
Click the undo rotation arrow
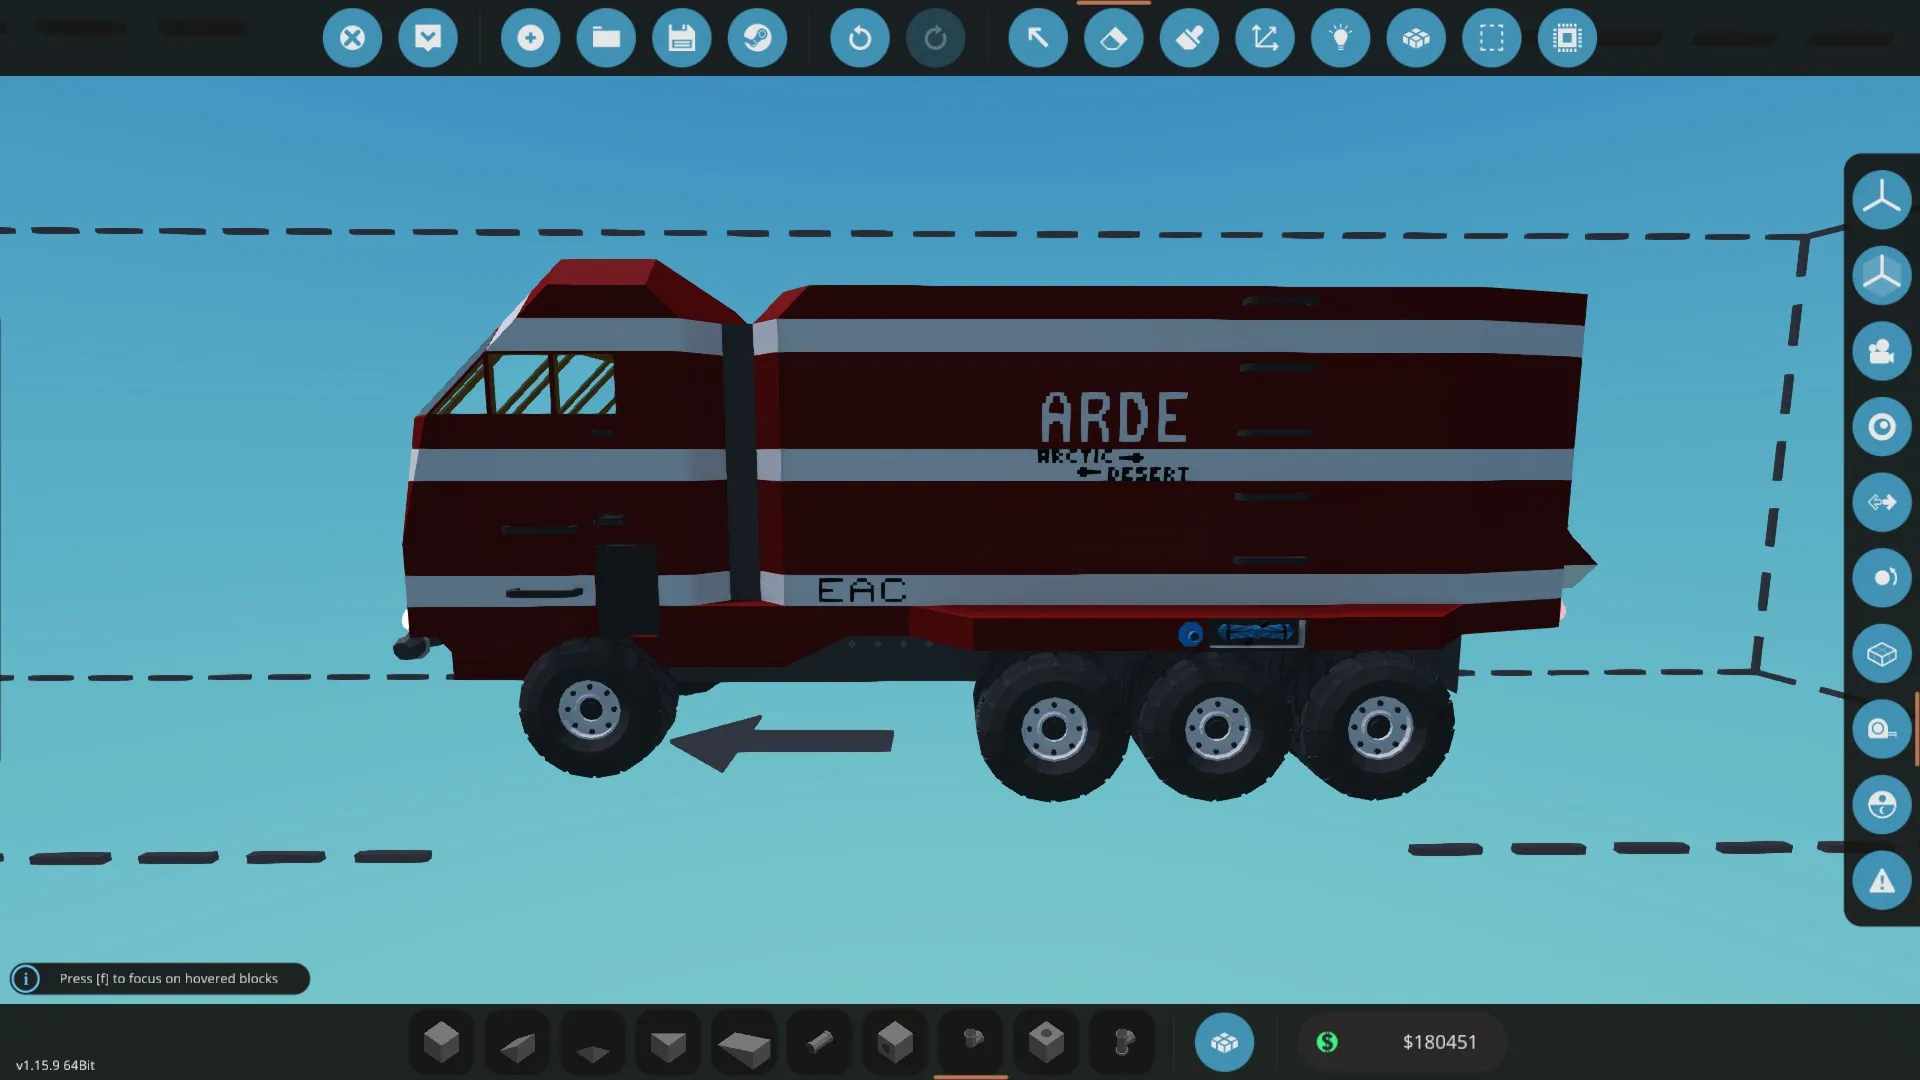[859, 38]
